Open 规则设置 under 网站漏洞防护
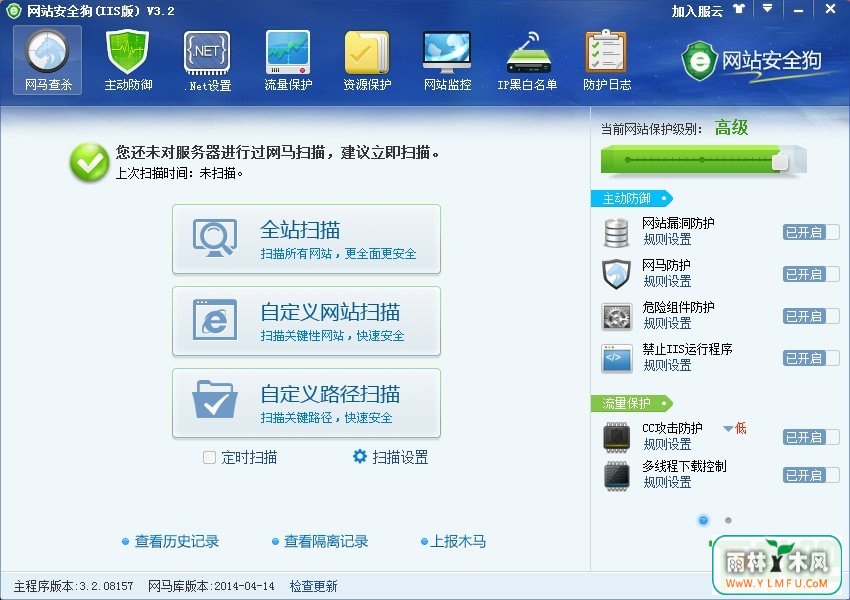Viewport: 850px width, 600px height. tap(667, 239)
